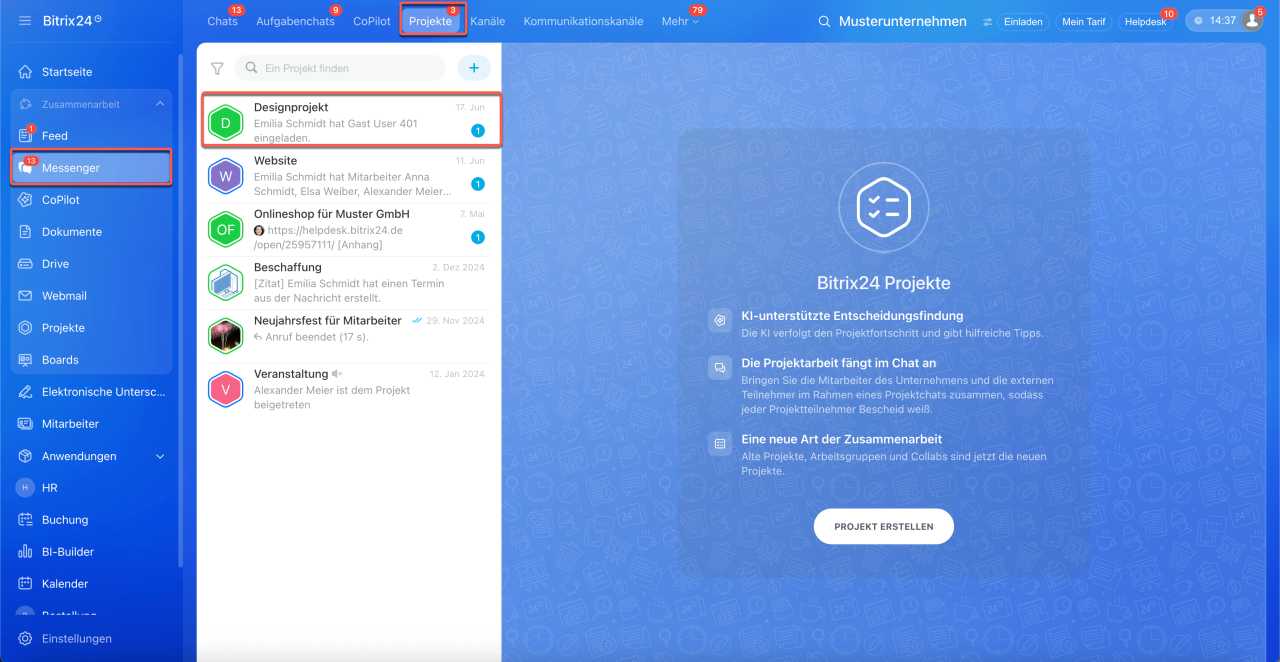This screenshot has width=1280, height=662.
Task: Click the Ein Projekt finden search field
Action: (x=340, y=68)
